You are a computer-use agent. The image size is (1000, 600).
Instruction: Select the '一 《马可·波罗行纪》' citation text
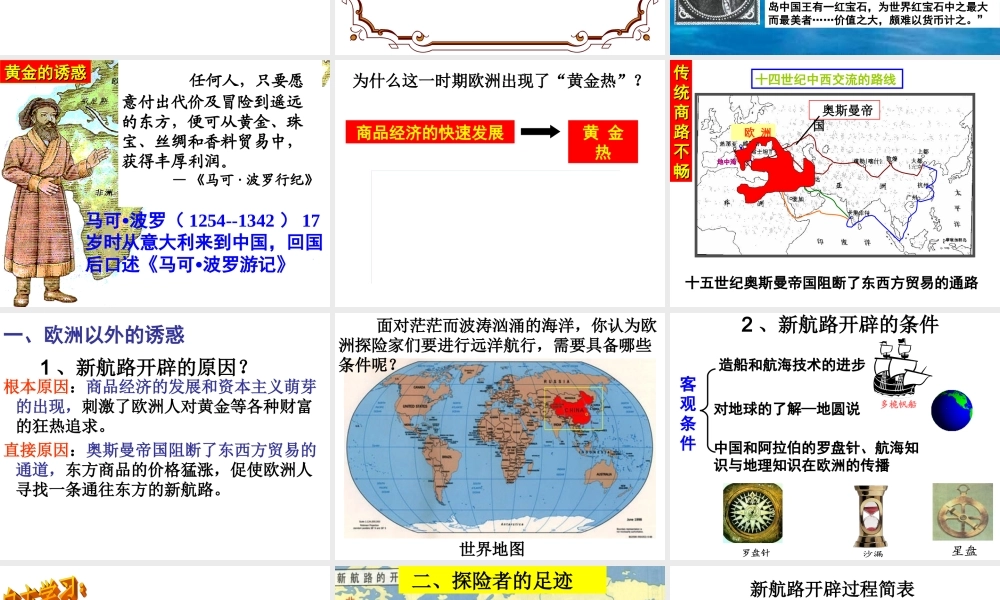[243, 180]
